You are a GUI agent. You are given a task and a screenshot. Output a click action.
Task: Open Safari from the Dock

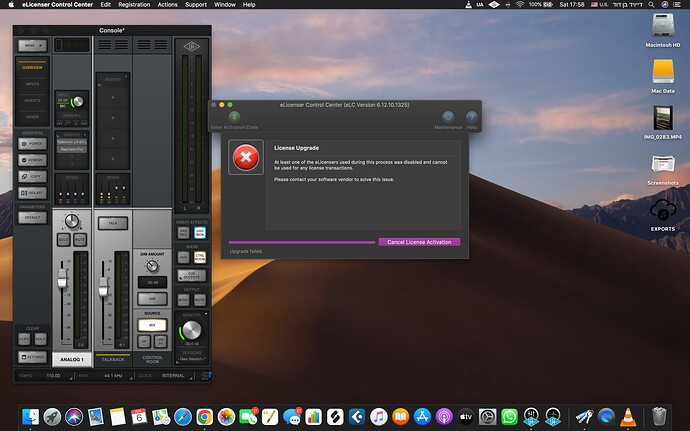click(183, 416)
